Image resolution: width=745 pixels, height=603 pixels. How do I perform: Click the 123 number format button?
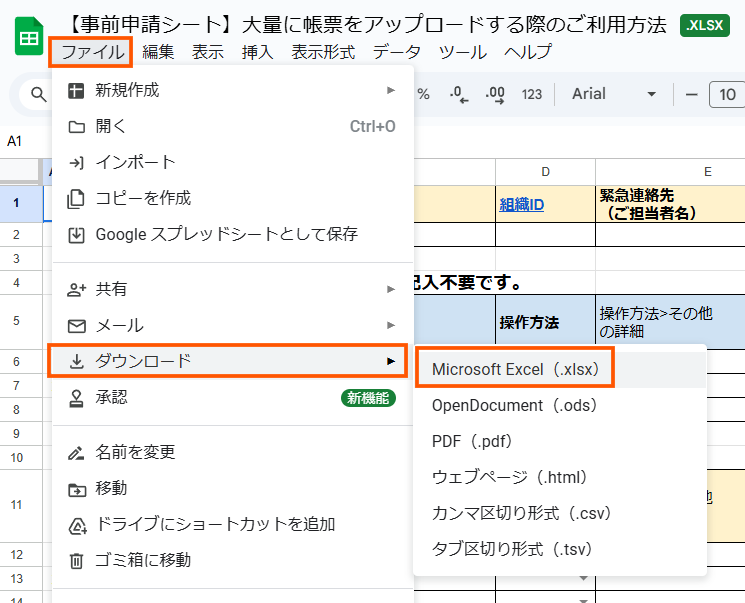click(532, 94)
